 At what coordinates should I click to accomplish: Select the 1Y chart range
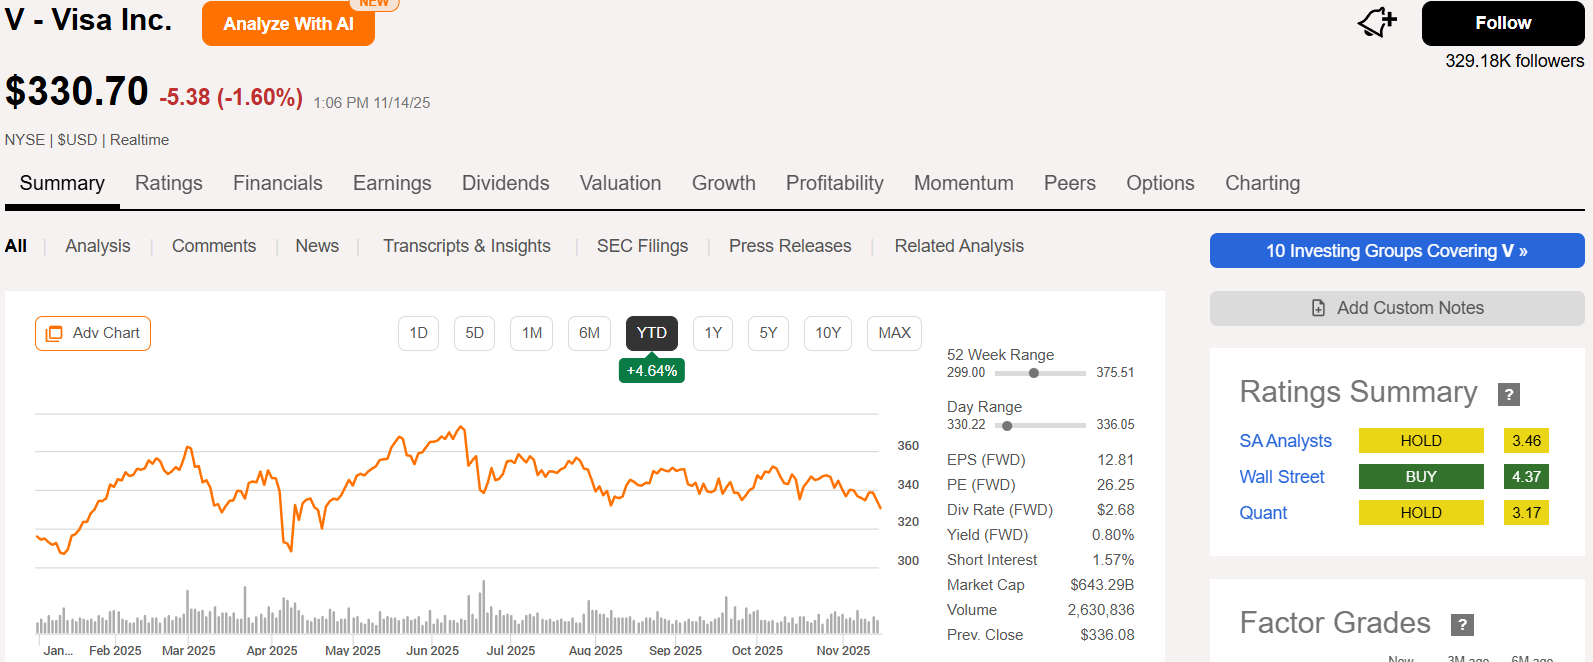click(x=713, y=333)
